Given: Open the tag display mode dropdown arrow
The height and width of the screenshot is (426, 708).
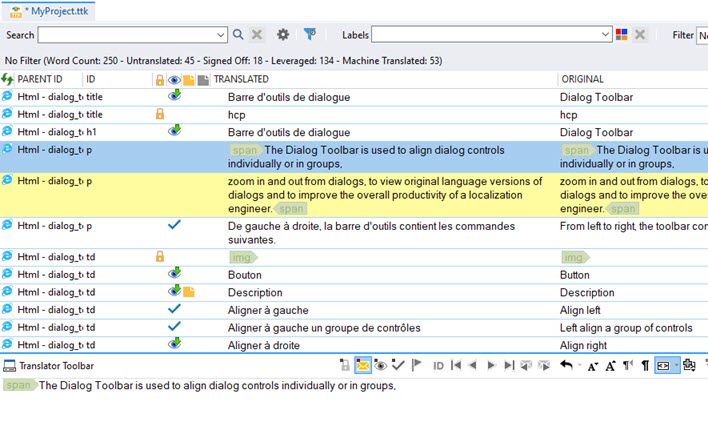Looking at the screenshot, I should 676,366.
